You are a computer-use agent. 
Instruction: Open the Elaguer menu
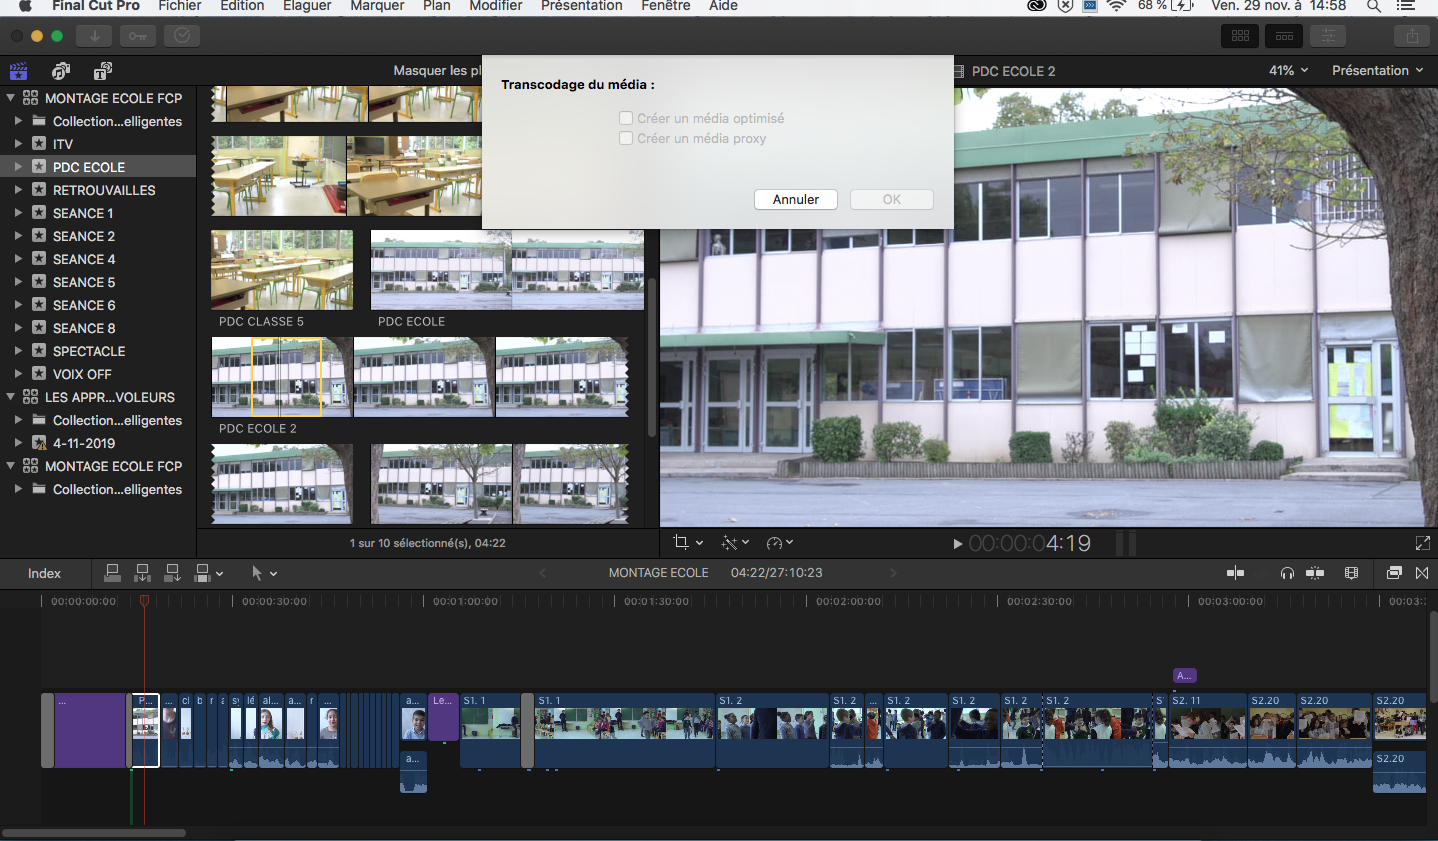(x=307, y=6)
